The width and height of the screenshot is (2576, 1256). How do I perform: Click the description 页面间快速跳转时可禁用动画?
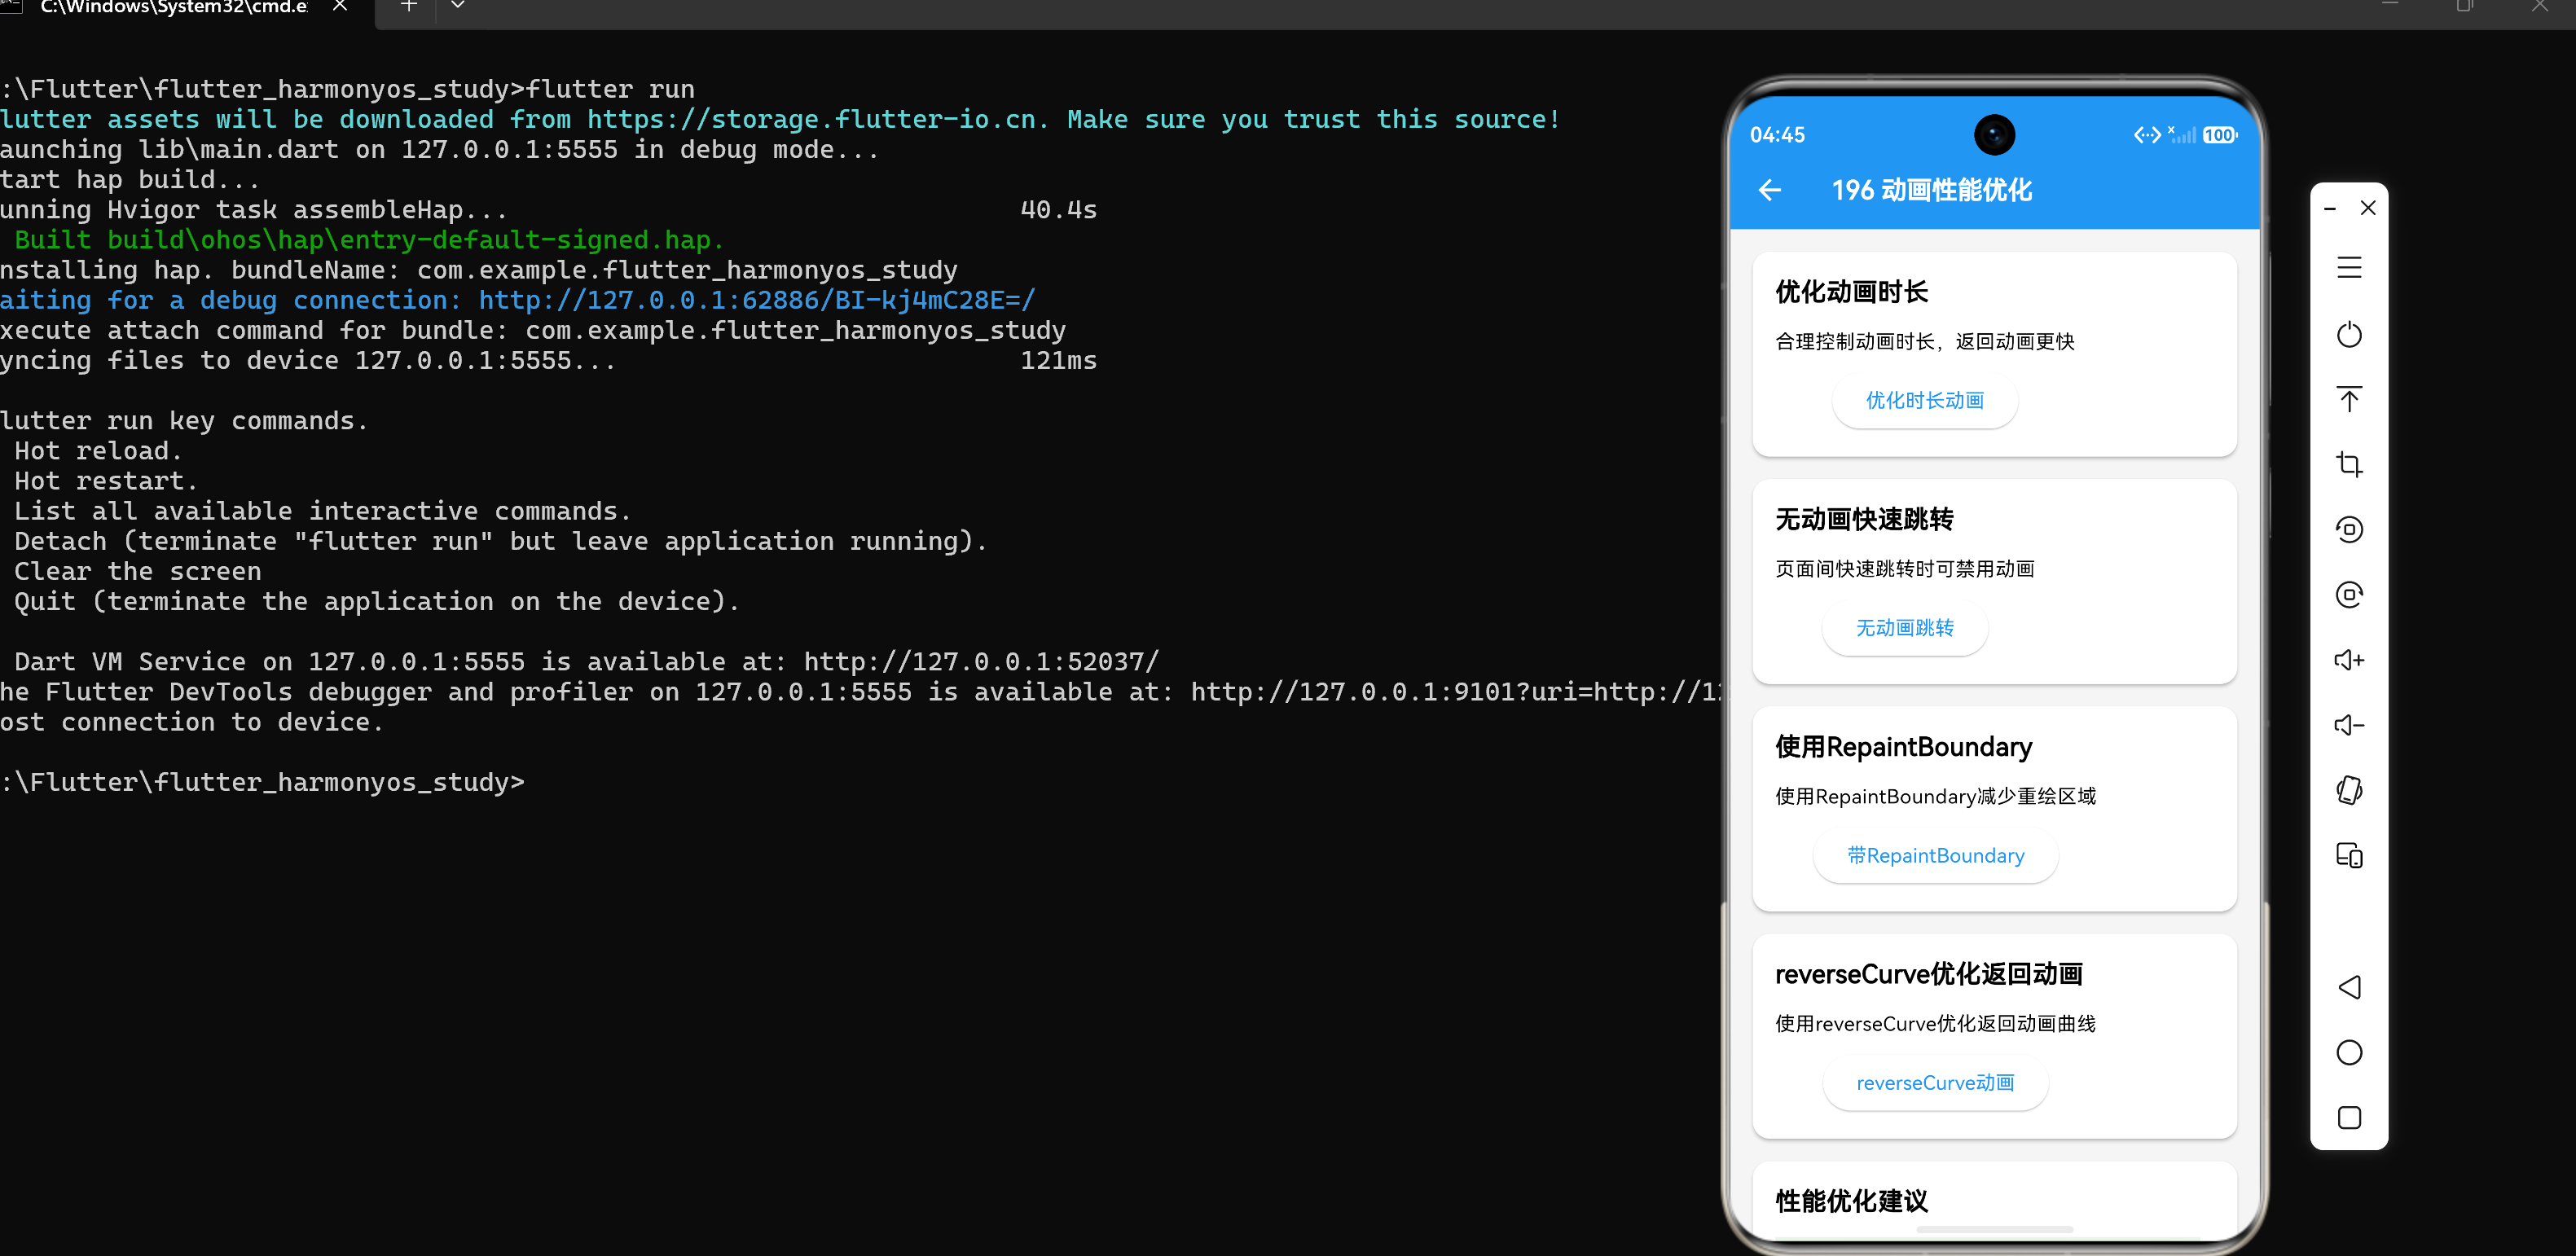[1905, 569]
